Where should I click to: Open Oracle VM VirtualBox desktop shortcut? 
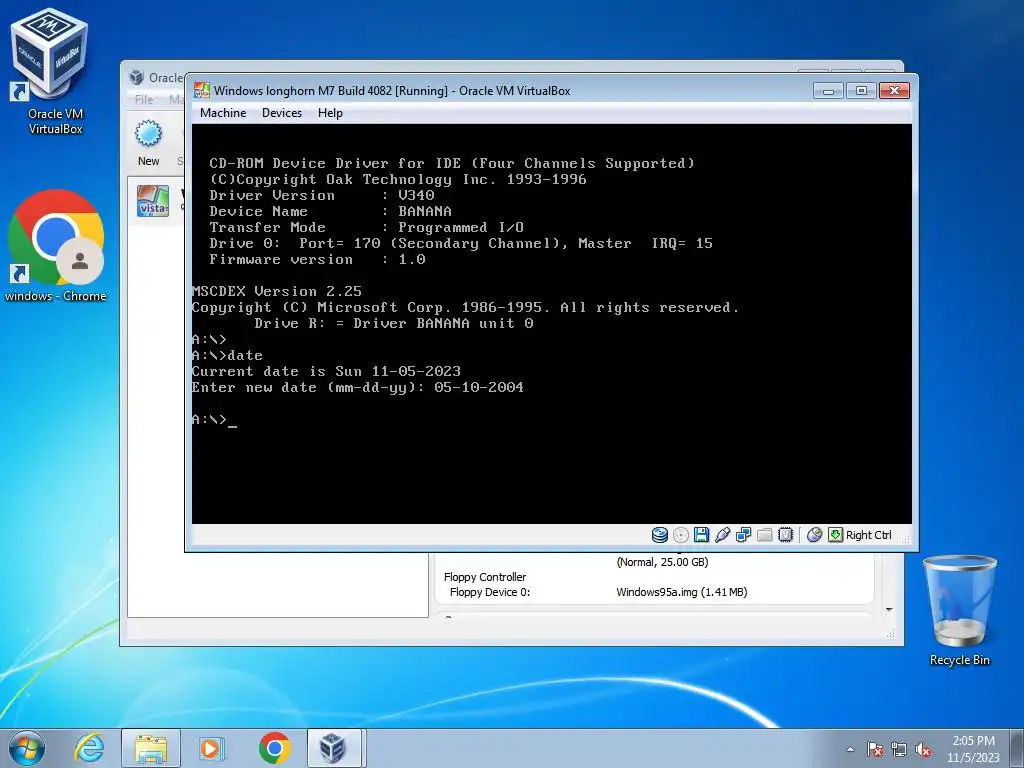(x=50, y=72)
